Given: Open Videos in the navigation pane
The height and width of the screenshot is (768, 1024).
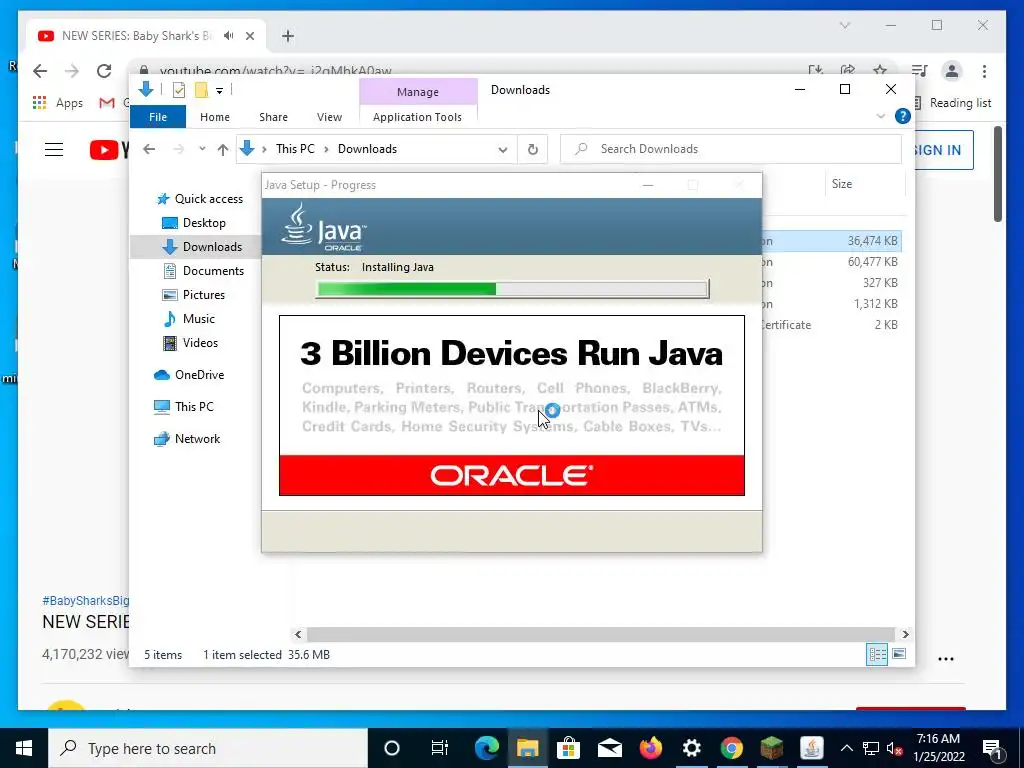Looking at the screenshot, I should click(x=190, y=343).
